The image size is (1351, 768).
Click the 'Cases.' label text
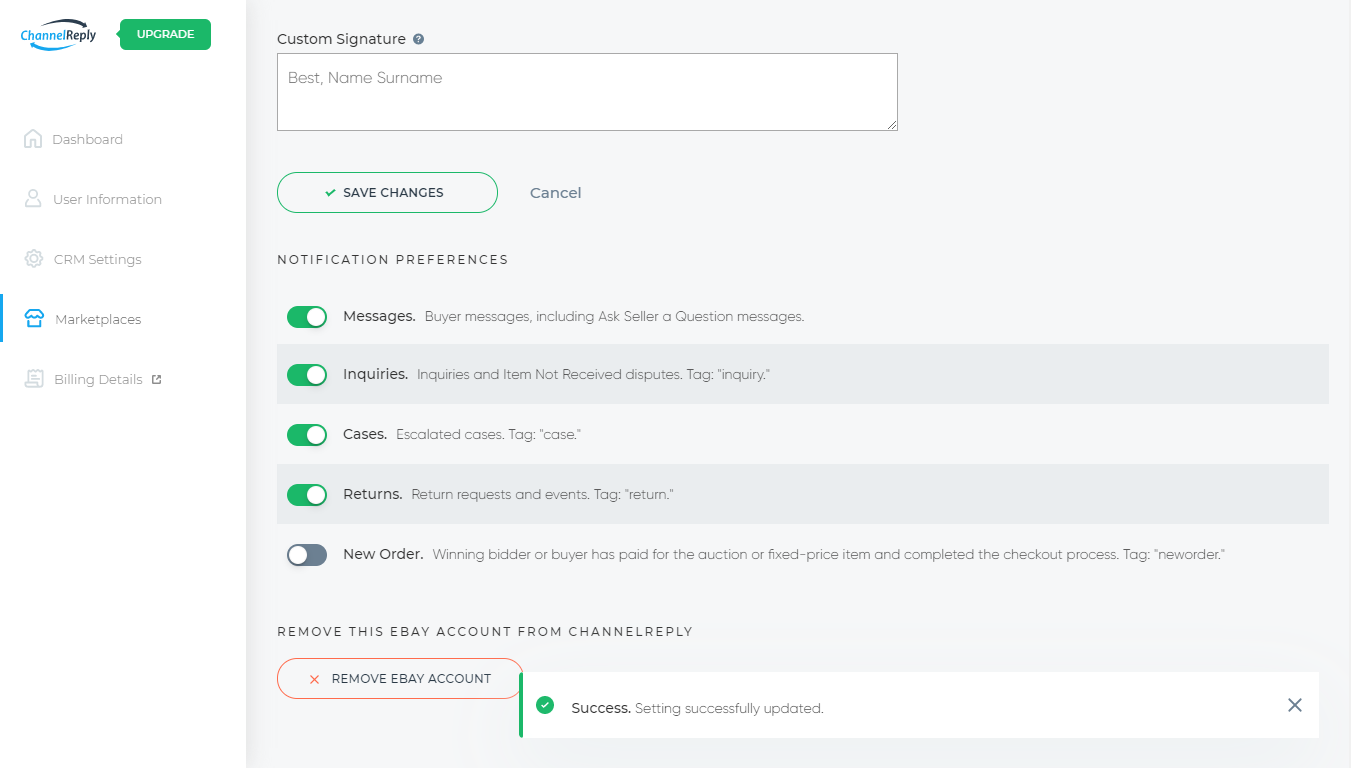(x=365, y=434)
